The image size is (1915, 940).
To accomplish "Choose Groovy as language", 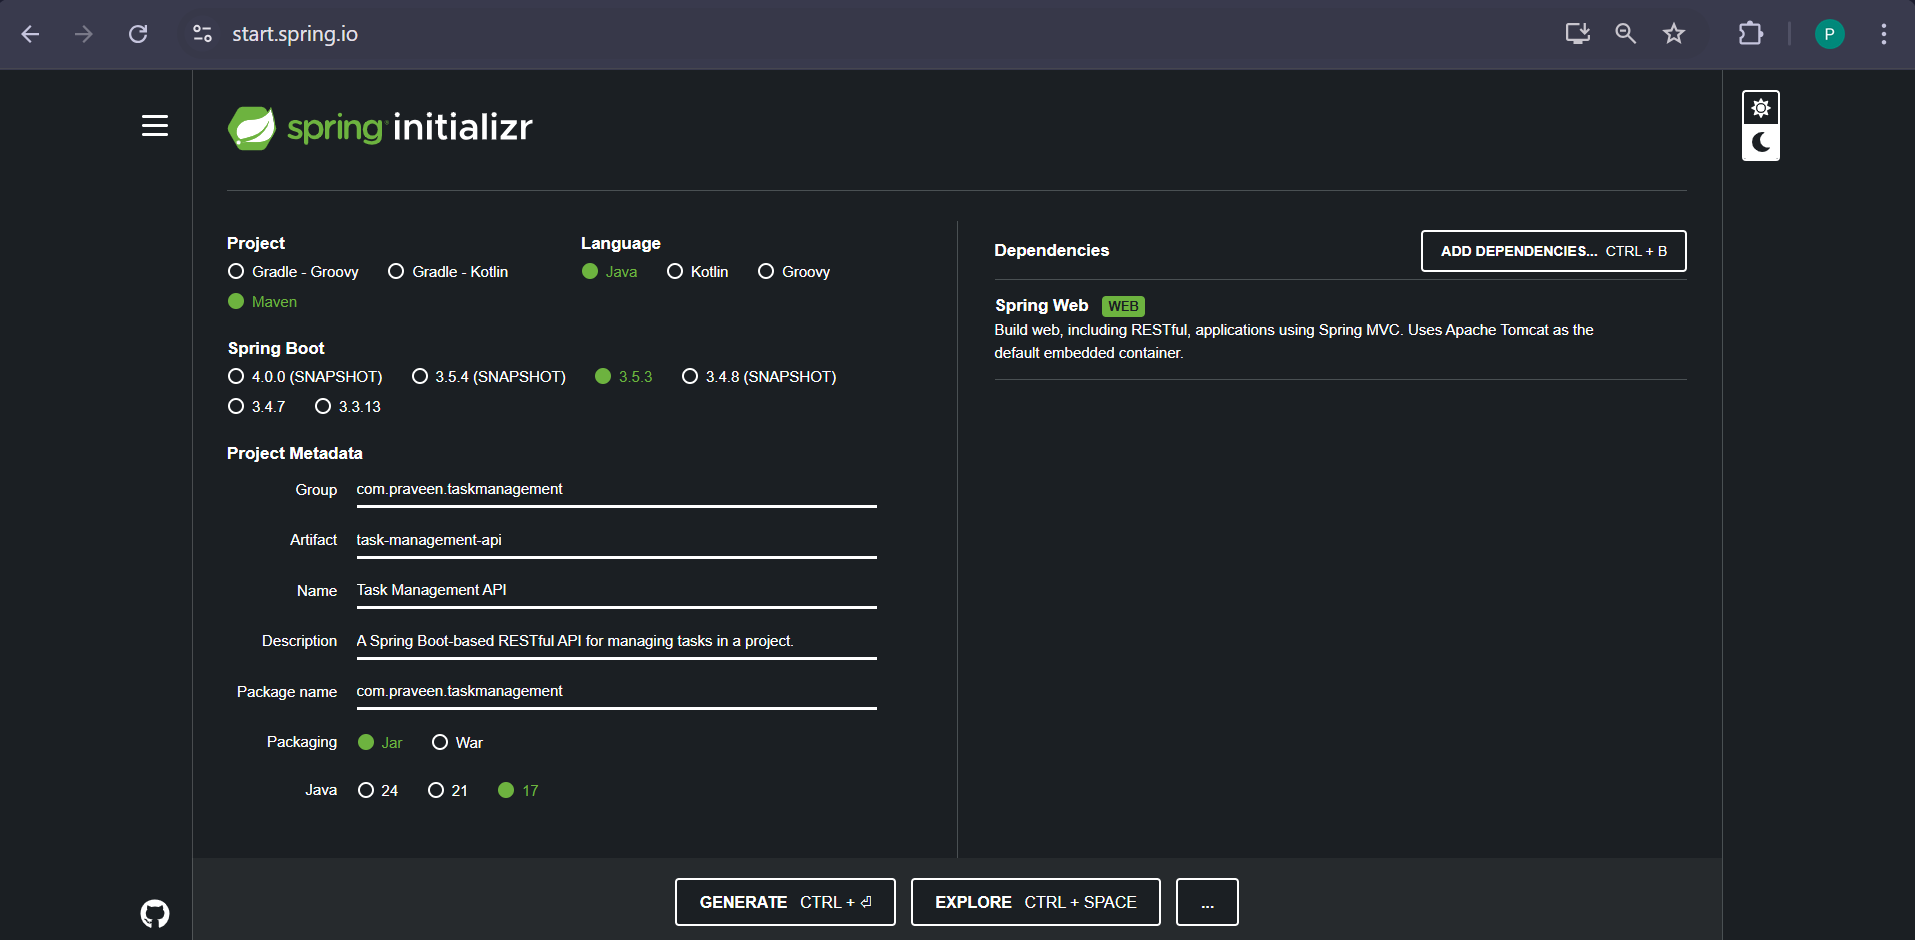I will coord(794,272).
